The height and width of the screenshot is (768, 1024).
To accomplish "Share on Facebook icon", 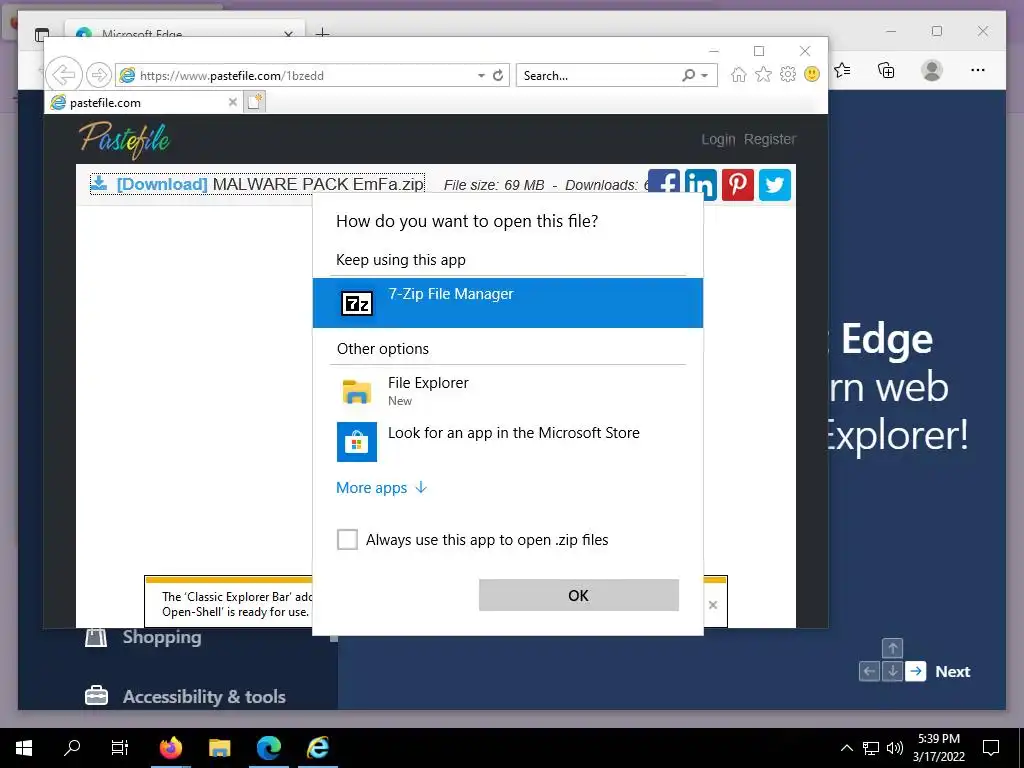I will coord(664,182).
